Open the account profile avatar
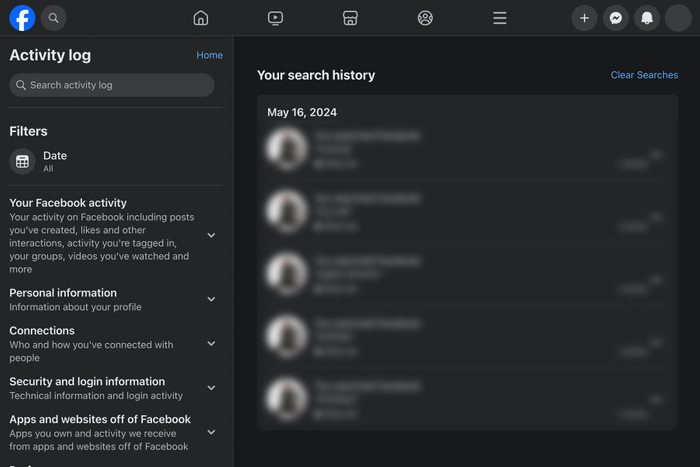 (x=678, y=18)
